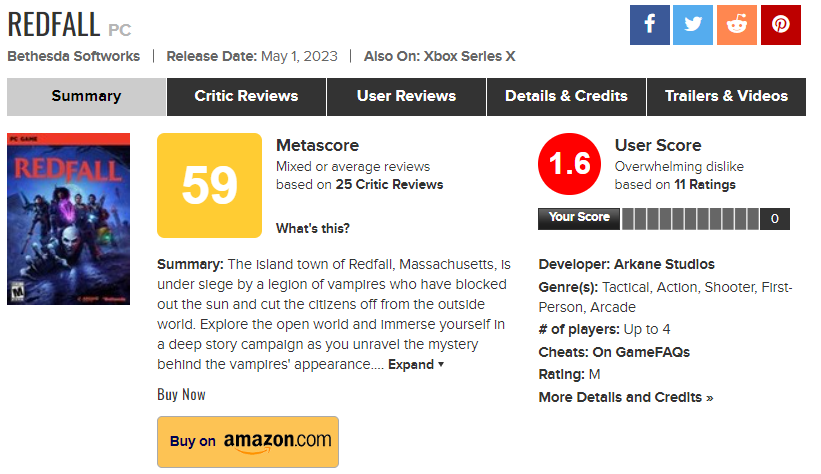Viewport: 821px width, 474px height.
Task: Open the User Reviews tab
Action: (406, 96)
